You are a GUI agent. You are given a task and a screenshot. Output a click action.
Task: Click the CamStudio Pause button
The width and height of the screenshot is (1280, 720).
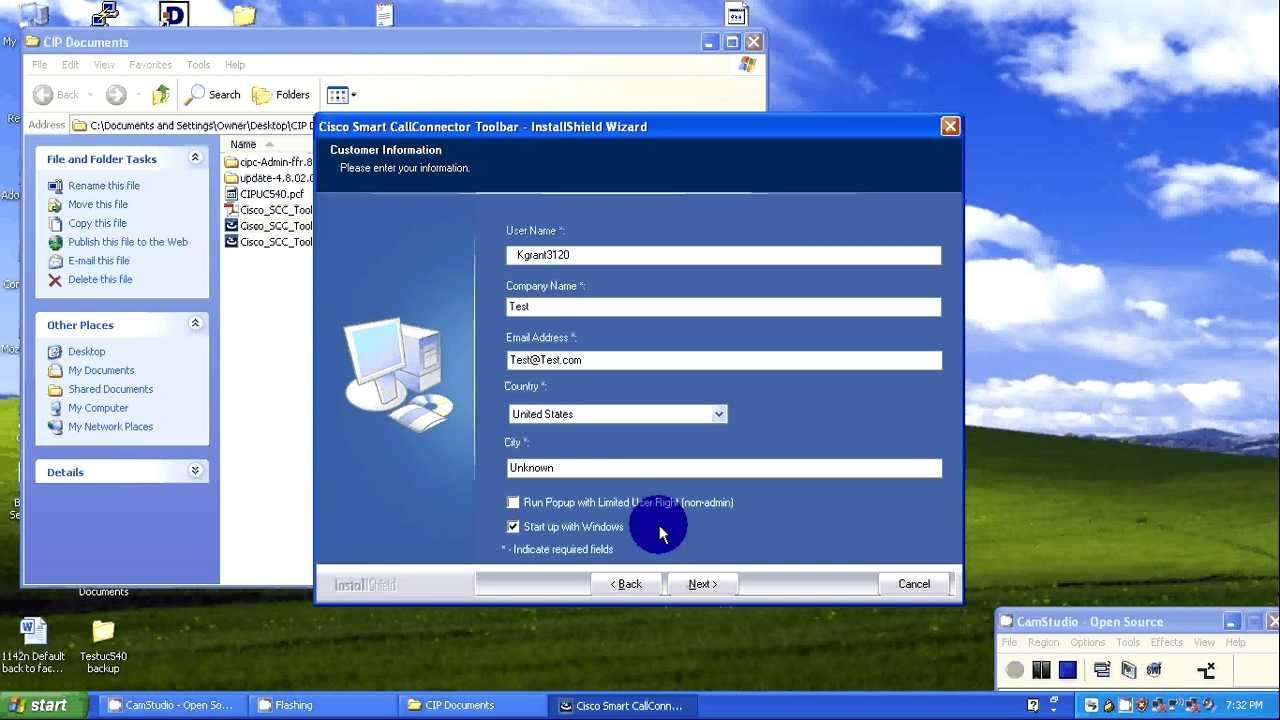[1041, 670]
